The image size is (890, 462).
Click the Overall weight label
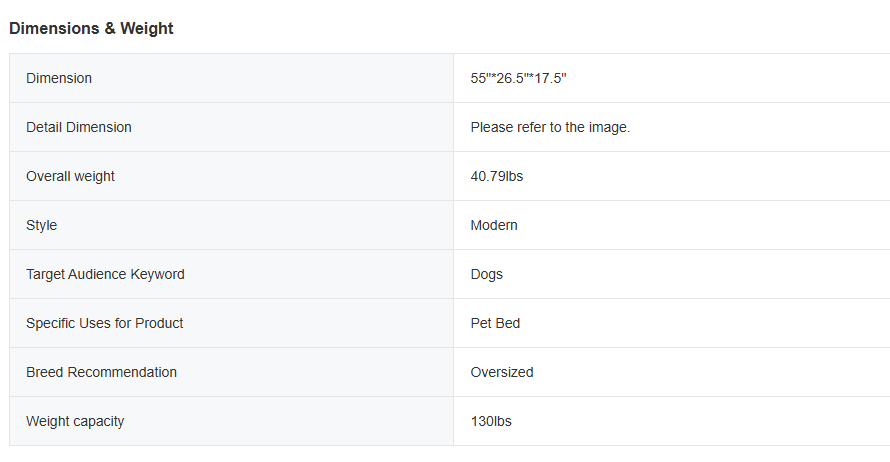(70, 176)
